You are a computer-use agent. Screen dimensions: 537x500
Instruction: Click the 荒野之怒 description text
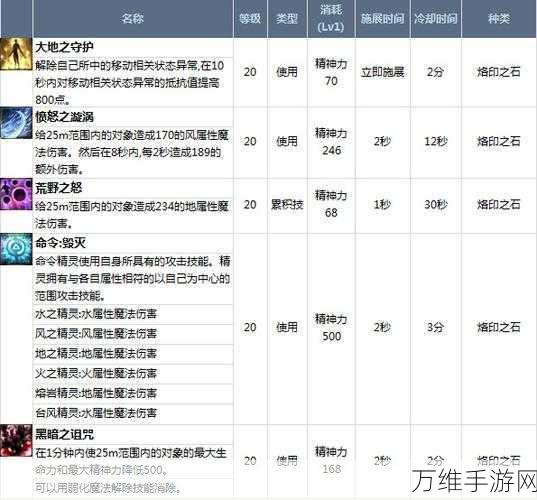[132, 215]
